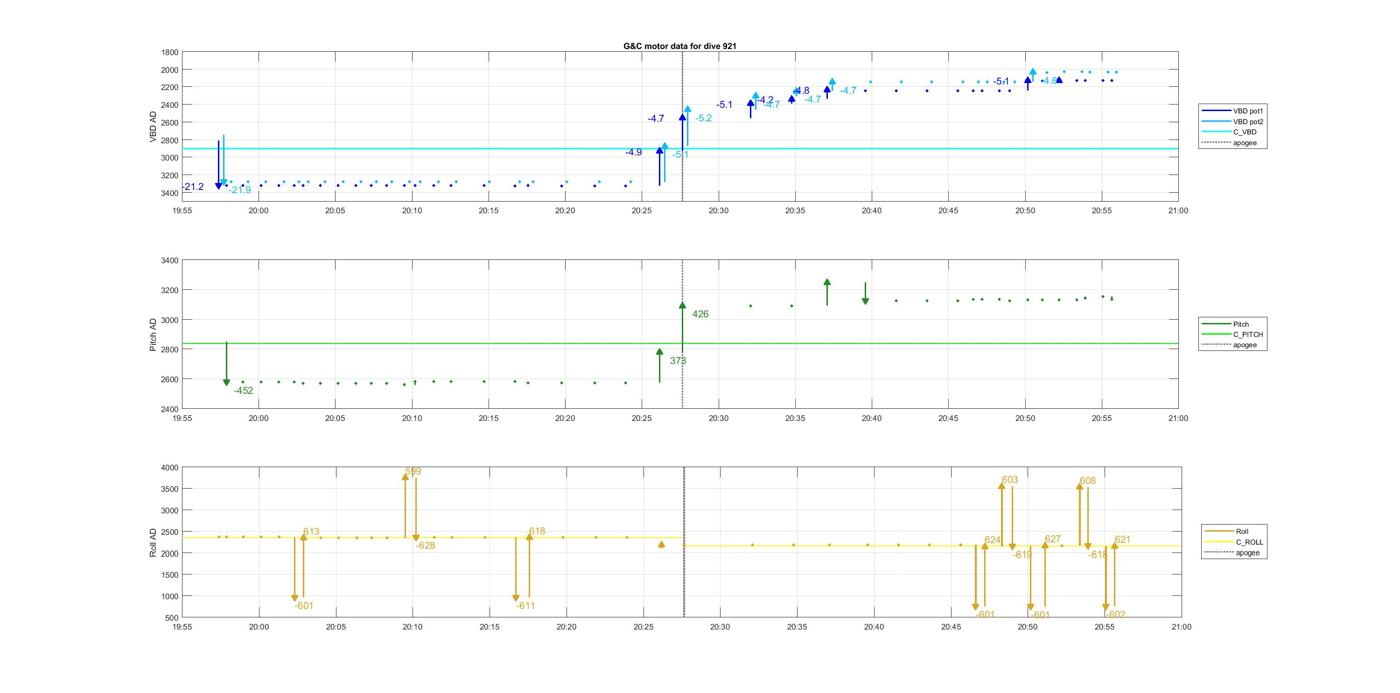Image resolution: width=1400 pixels, height=693 pixels.
Task: Click the '19:55' tick under the VBD plot
Action: pyautogui.click(x=182, y=211)
